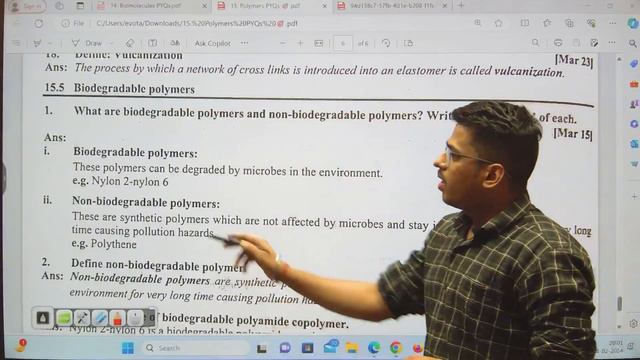
Task: Click the green highlighter in floating toolbar
Action: click(x=64, y=318)
